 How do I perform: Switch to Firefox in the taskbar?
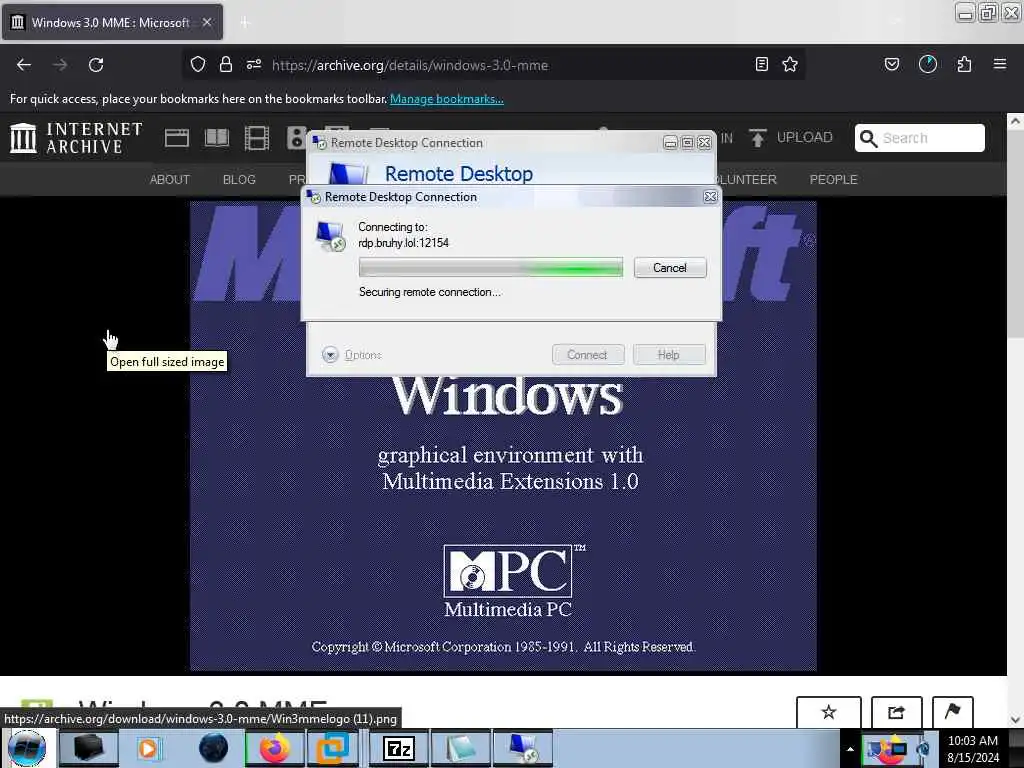click(274, 748)
